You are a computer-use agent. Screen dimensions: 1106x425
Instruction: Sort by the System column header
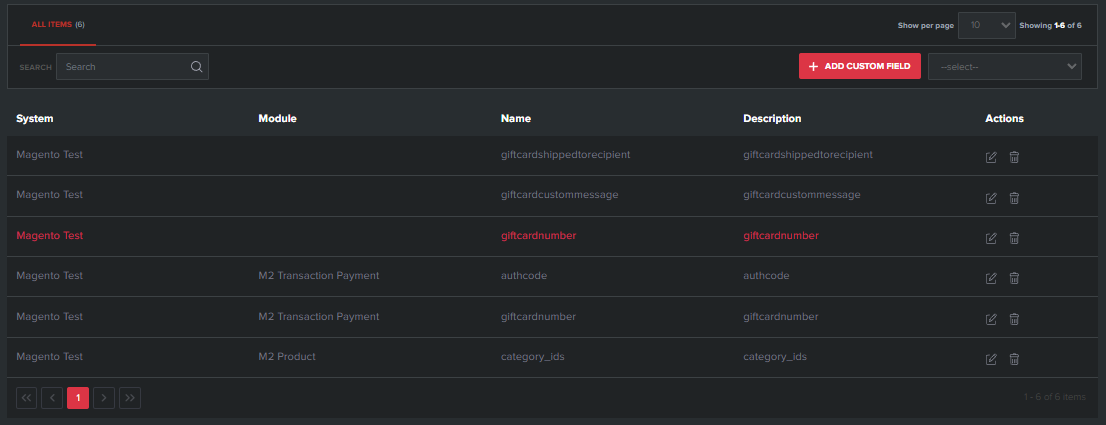coord(35,118)
